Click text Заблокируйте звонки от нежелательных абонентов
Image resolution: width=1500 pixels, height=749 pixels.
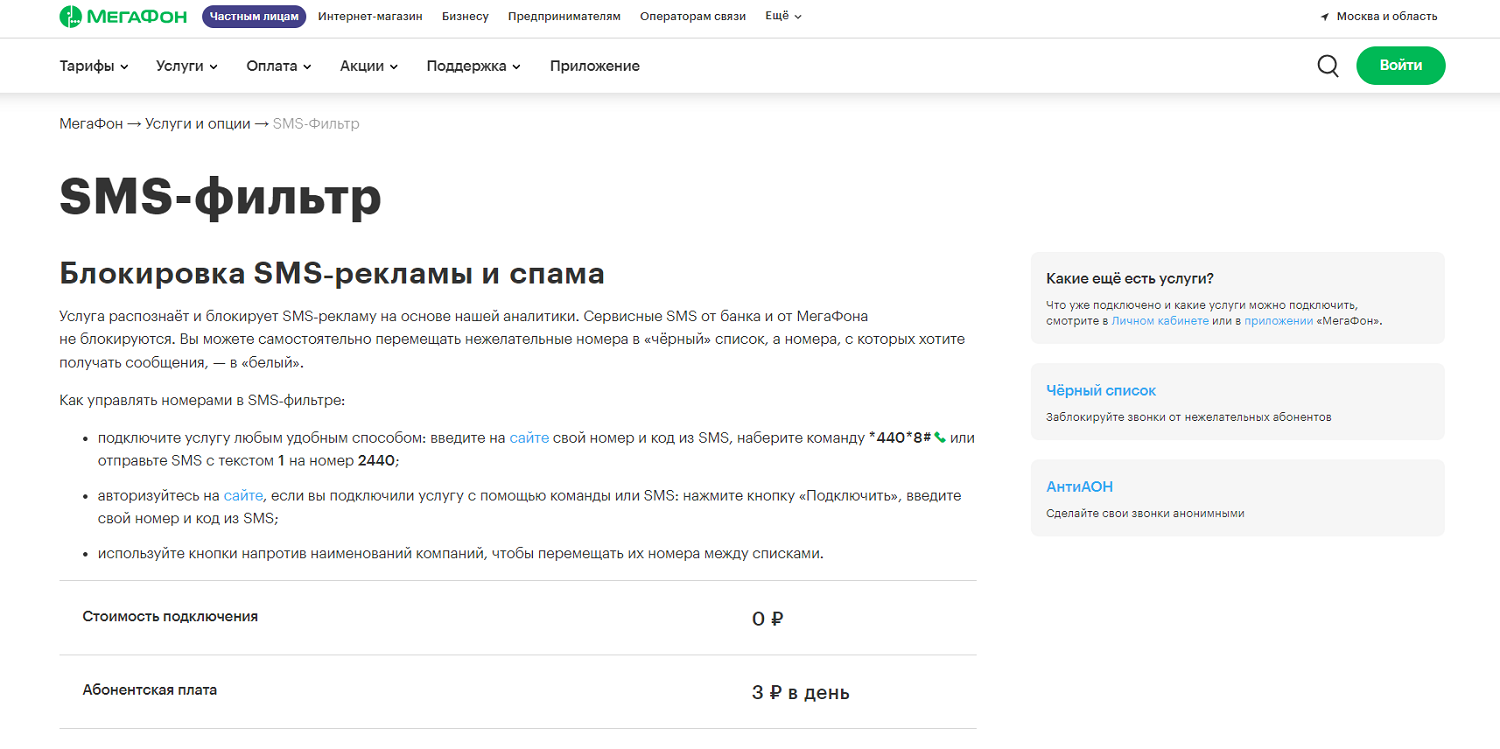(1189, 417)
